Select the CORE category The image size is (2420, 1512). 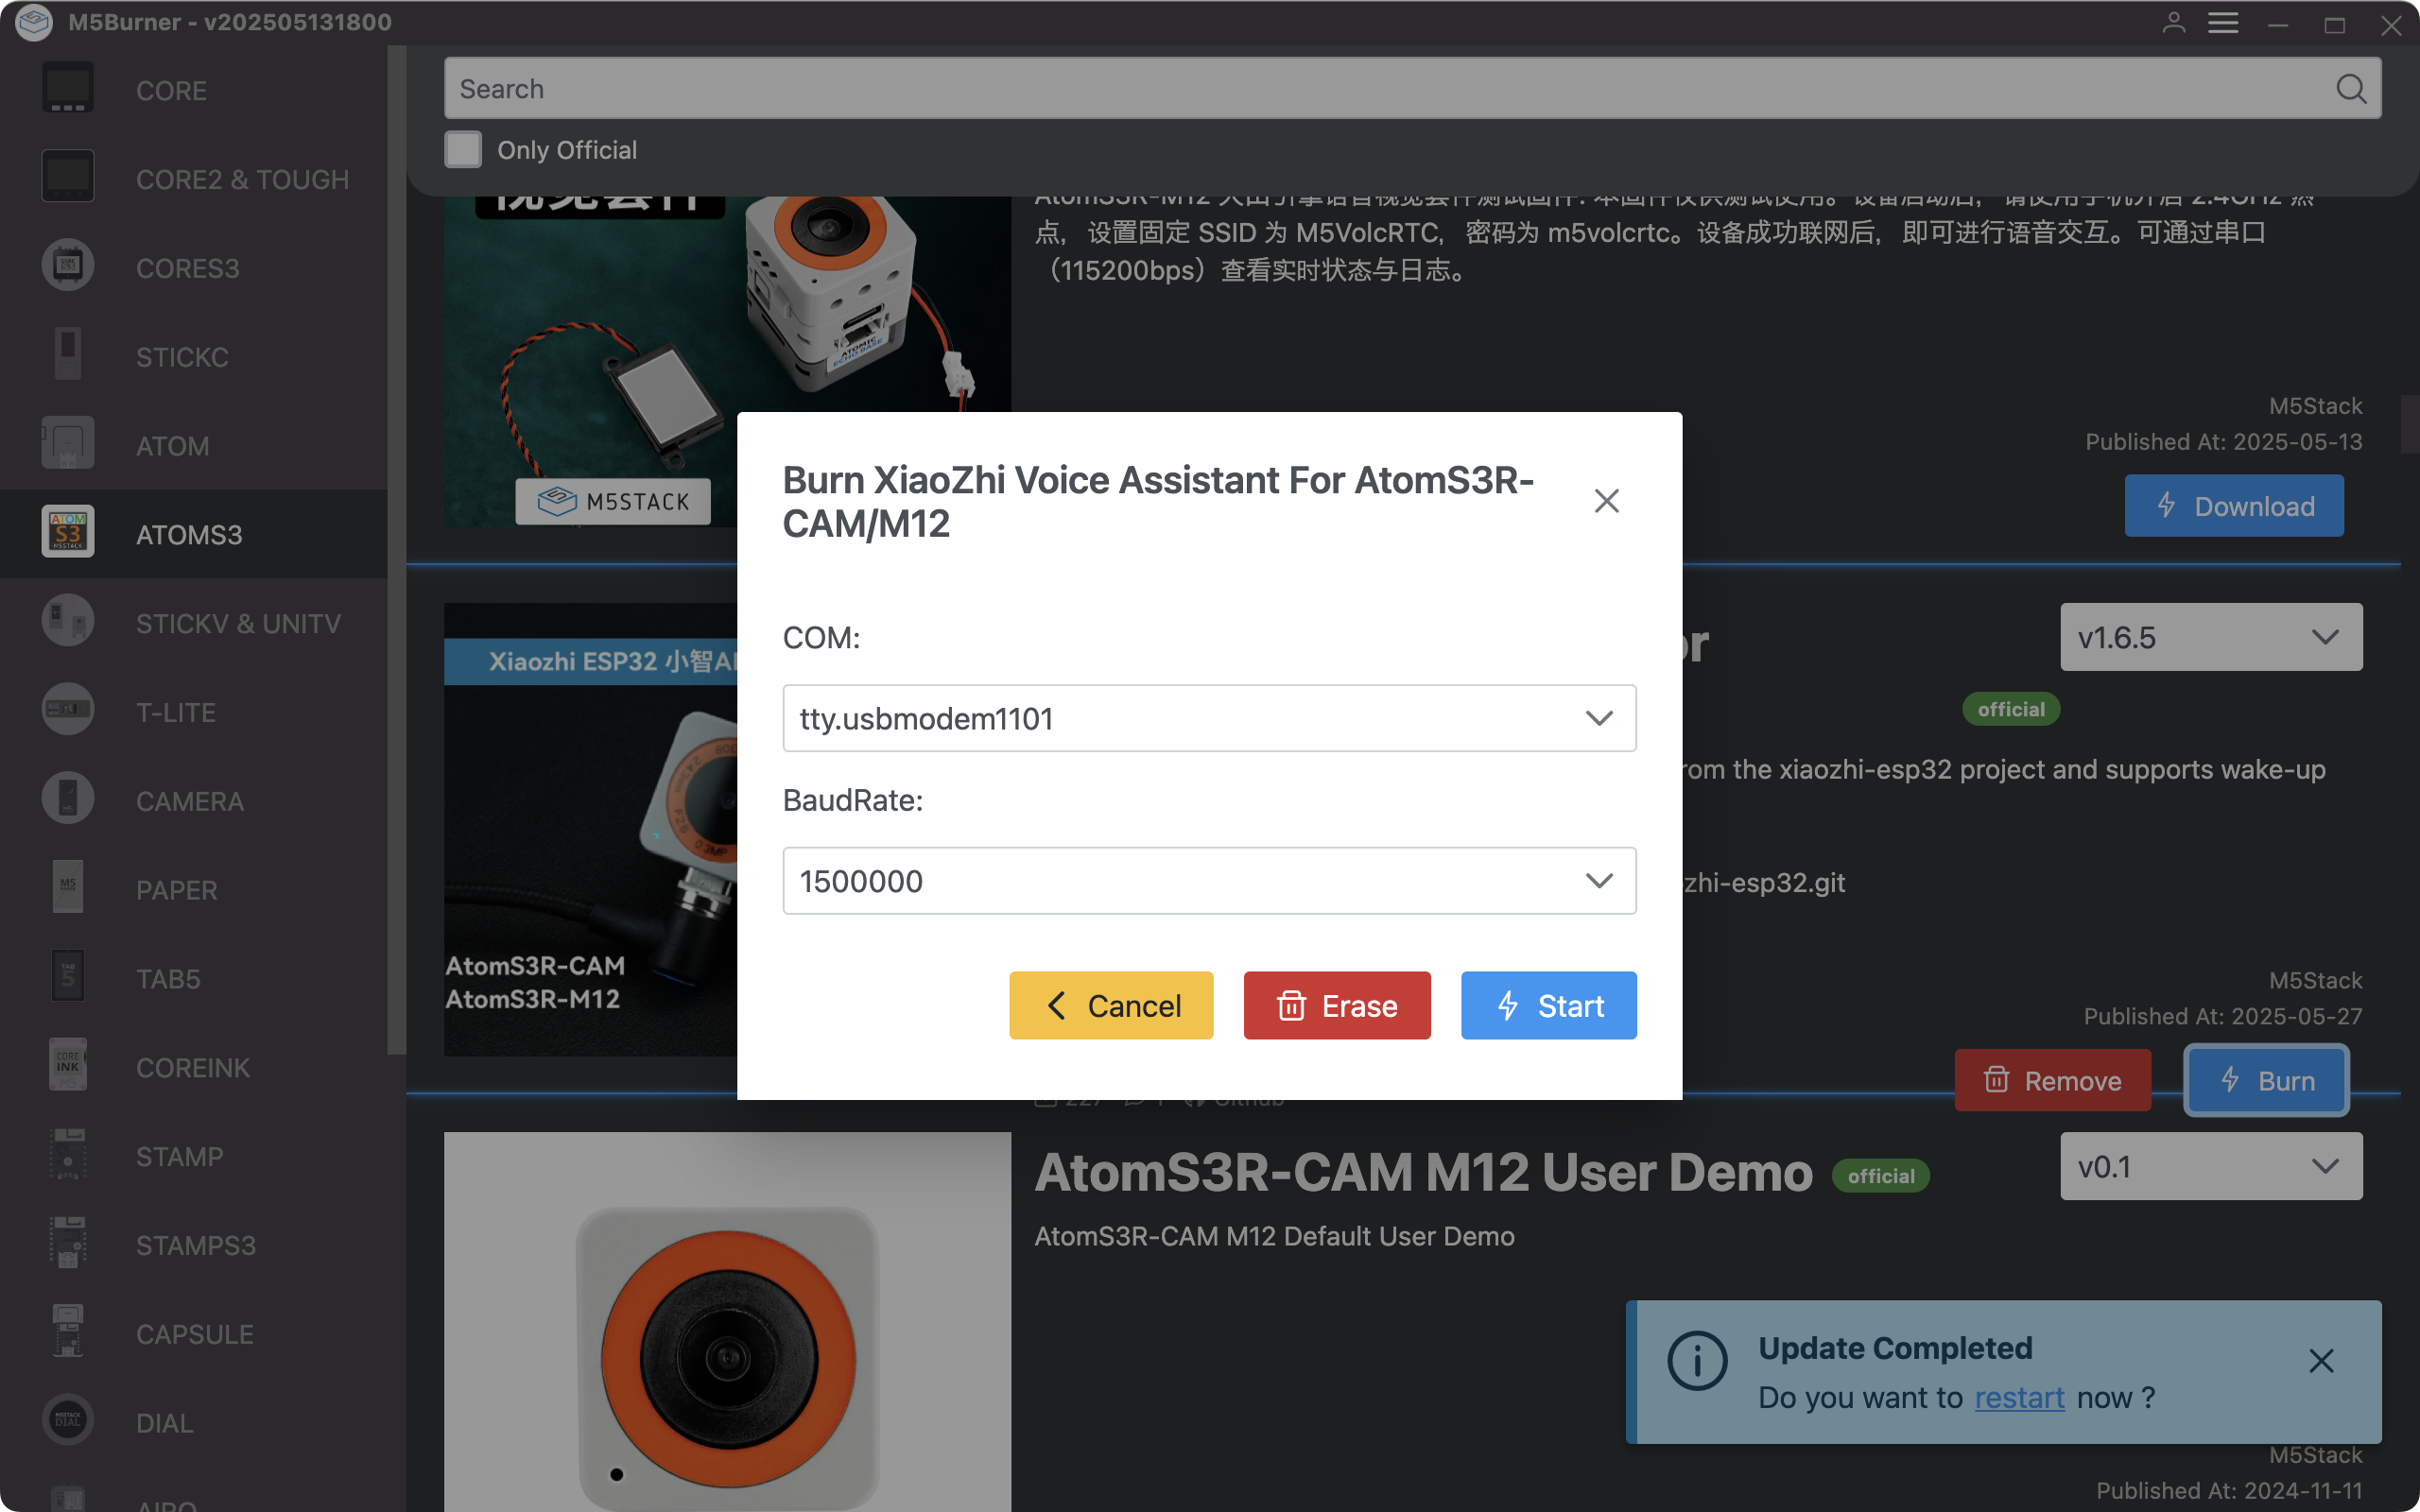tap(193, 89)
